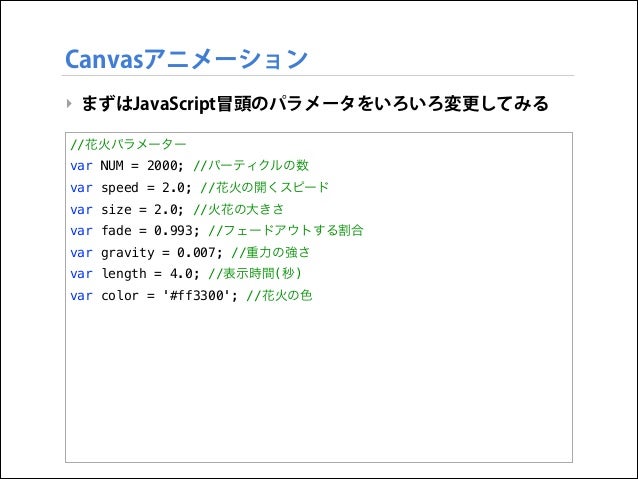Click the comment "//花火の色"
This screenshot has height=479, width=638.
pos(279,295)
